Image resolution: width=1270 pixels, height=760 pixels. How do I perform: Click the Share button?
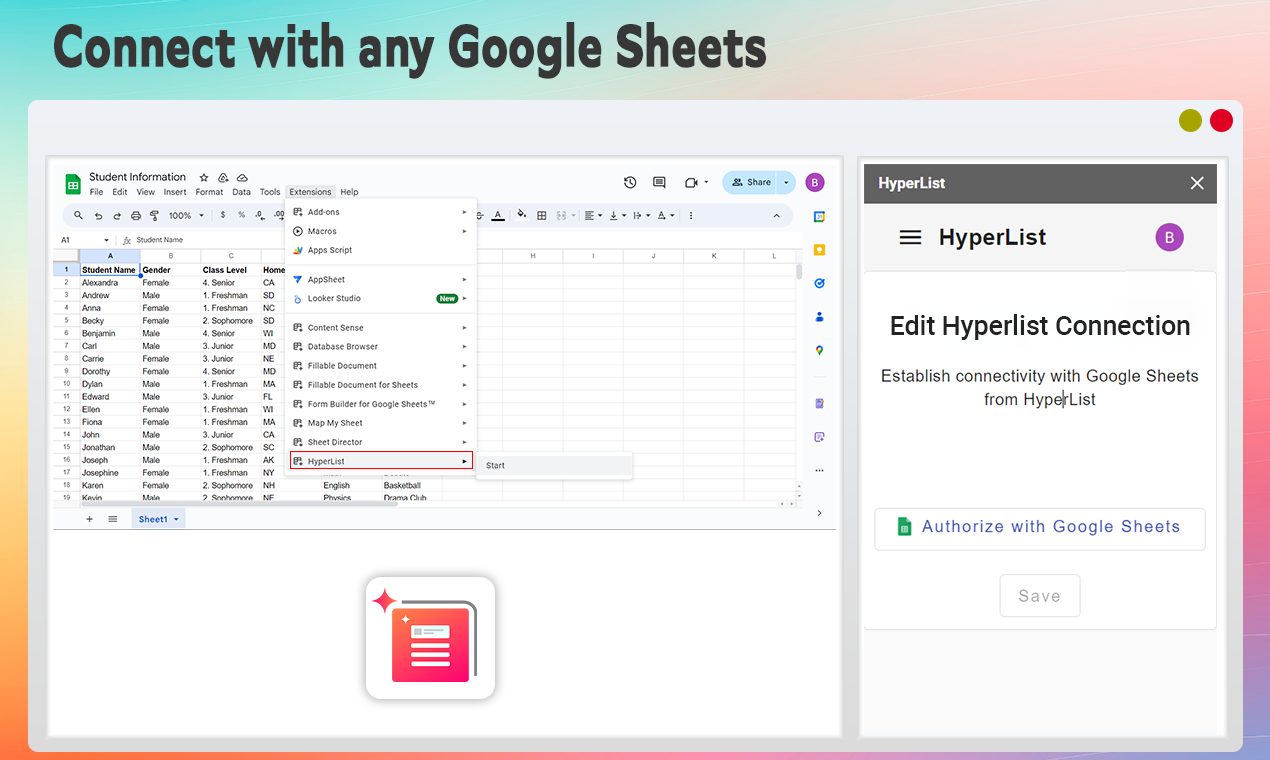751,182
